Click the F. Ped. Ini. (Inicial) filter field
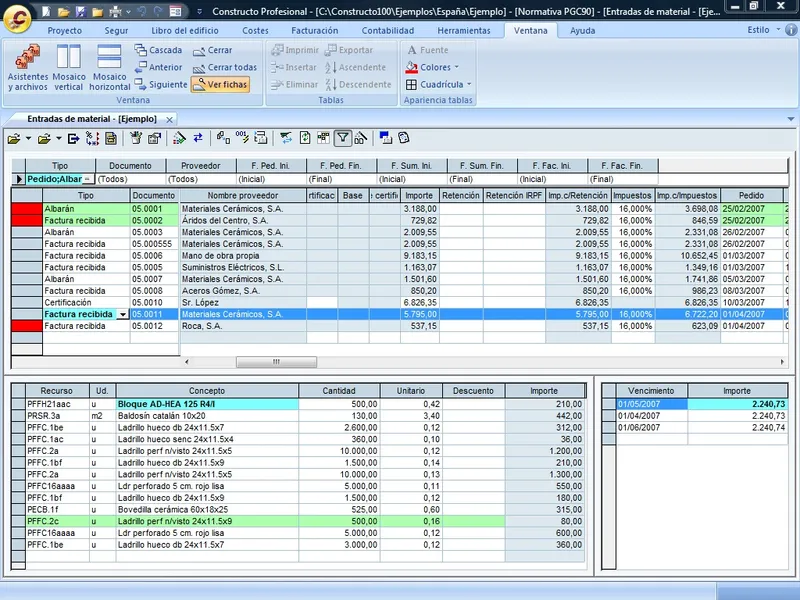This screenshot has height=600, width=800. click(271, 179)
